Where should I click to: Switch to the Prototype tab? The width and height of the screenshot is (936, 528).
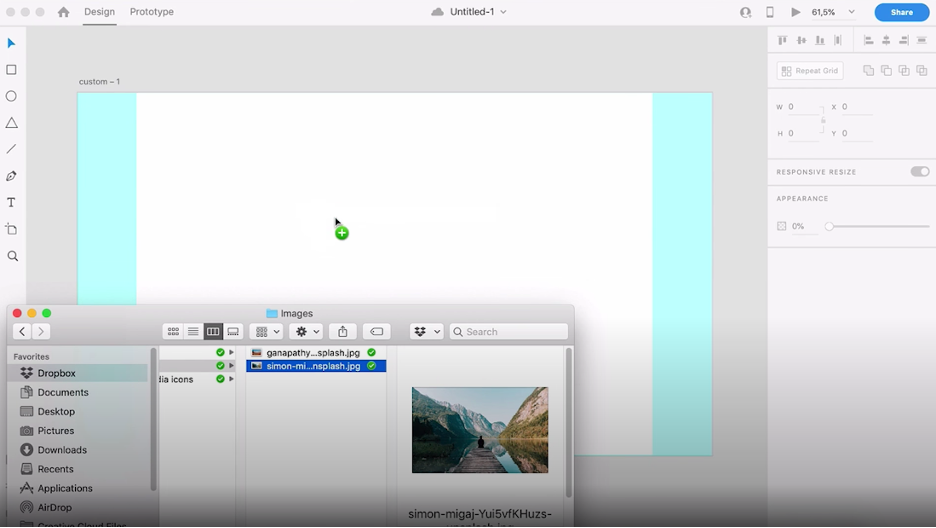click(152, 12)
